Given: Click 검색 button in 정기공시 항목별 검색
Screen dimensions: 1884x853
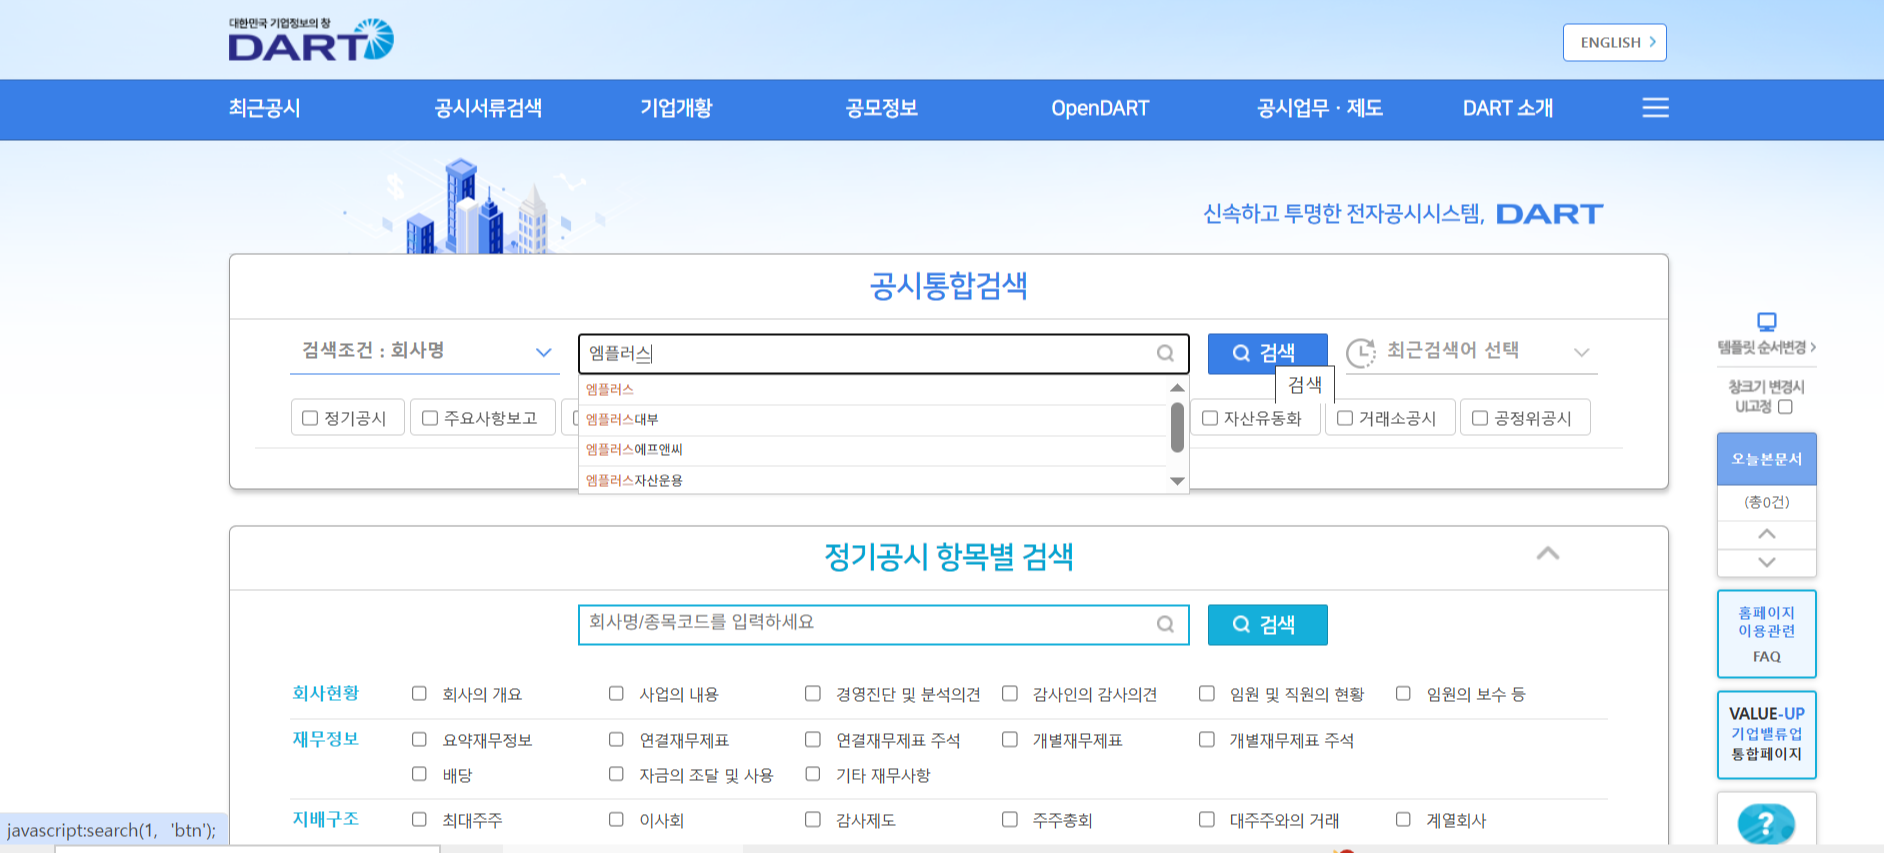Looking at the screenshot, I should coord(1267,624).
